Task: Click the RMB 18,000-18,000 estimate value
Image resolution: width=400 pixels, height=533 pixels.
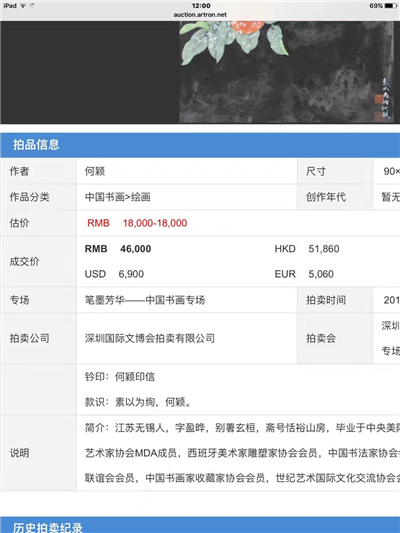Action: point(137,223)
